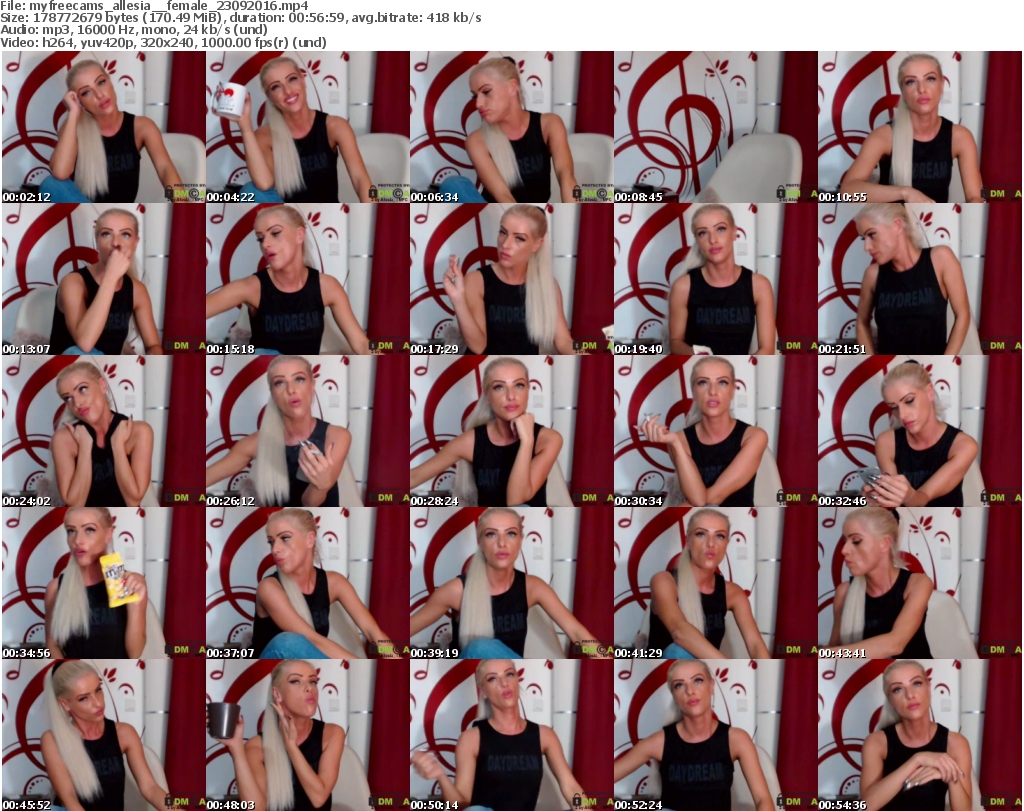Screen dimensions: 1024x811
Task: Select the 00:28:24 frame
Action: pyautogui.click(x=512, y=431)
